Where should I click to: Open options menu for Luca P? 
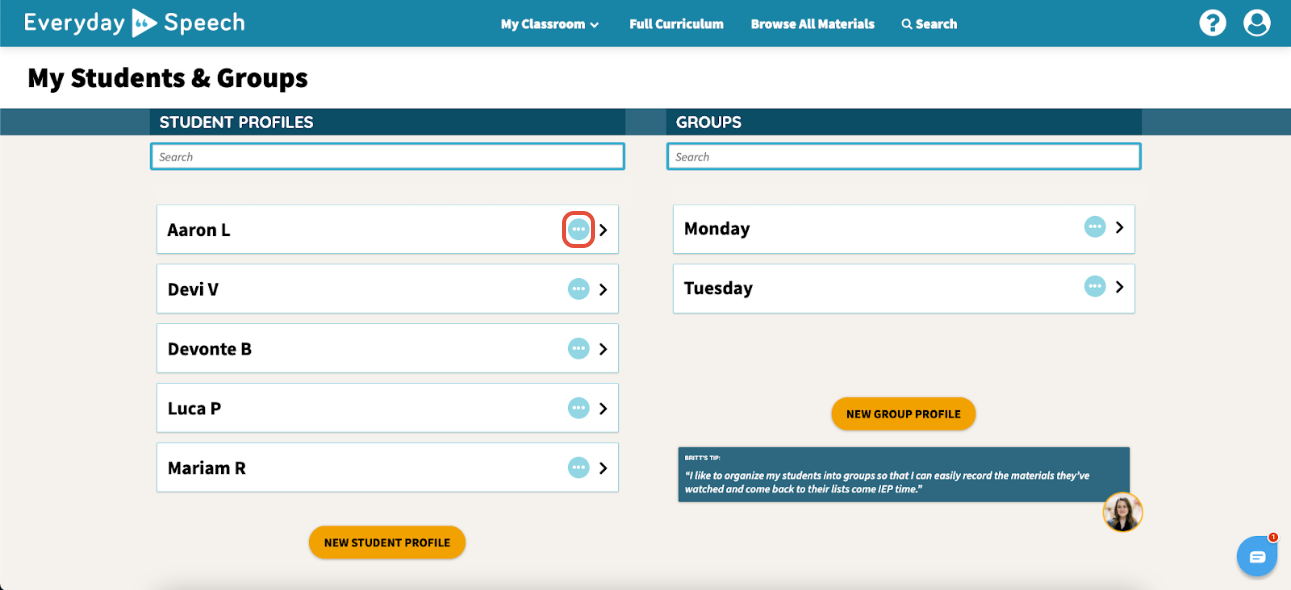[578, 408]
